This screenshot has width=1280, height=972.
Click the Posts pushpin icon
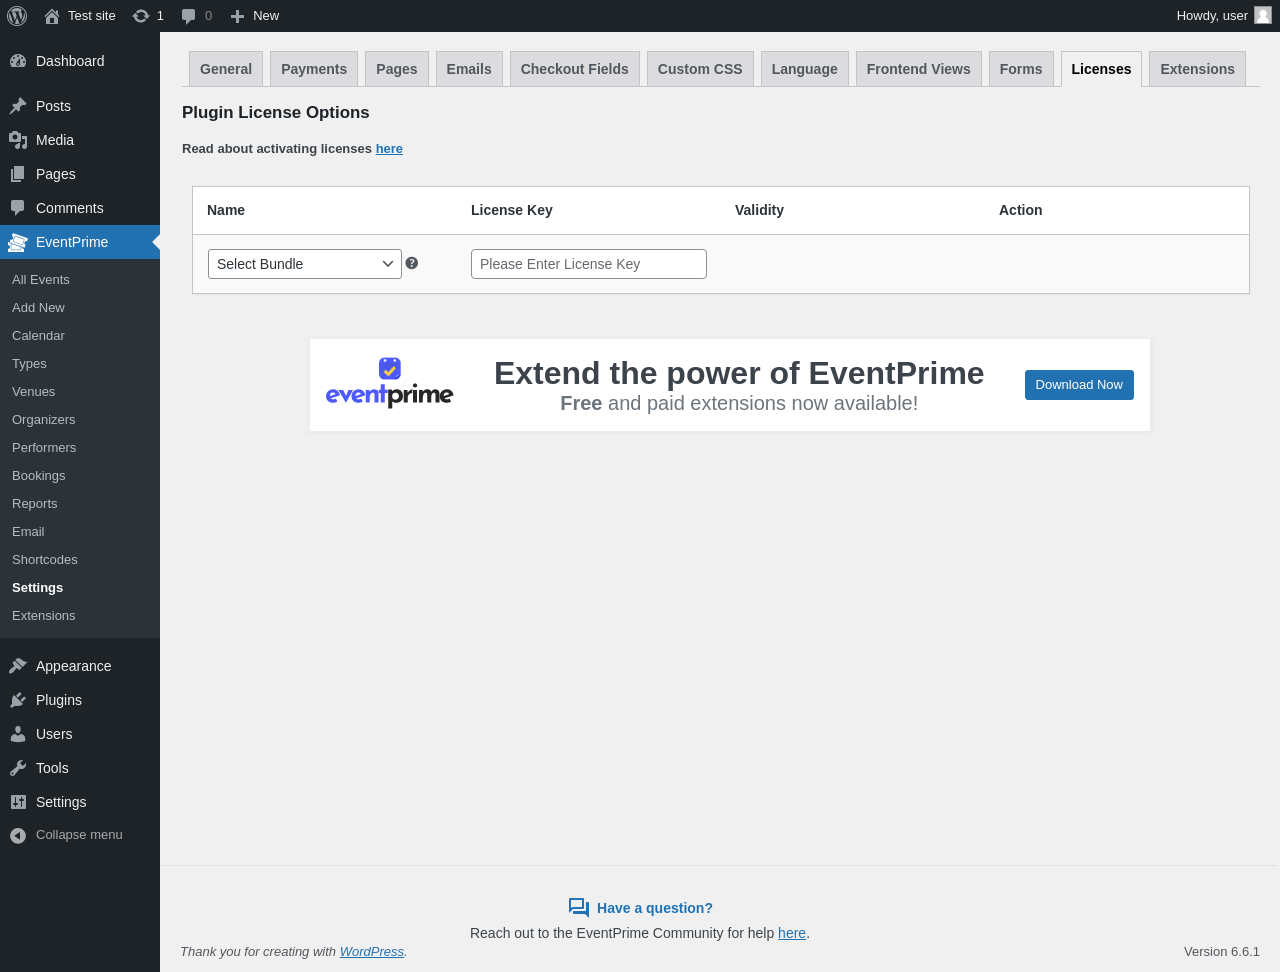coord(18,106)
